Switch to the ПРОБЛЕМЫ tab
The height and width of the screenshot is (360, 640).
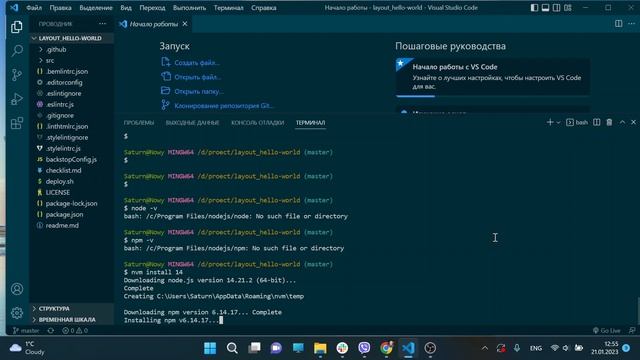[139, 123]
